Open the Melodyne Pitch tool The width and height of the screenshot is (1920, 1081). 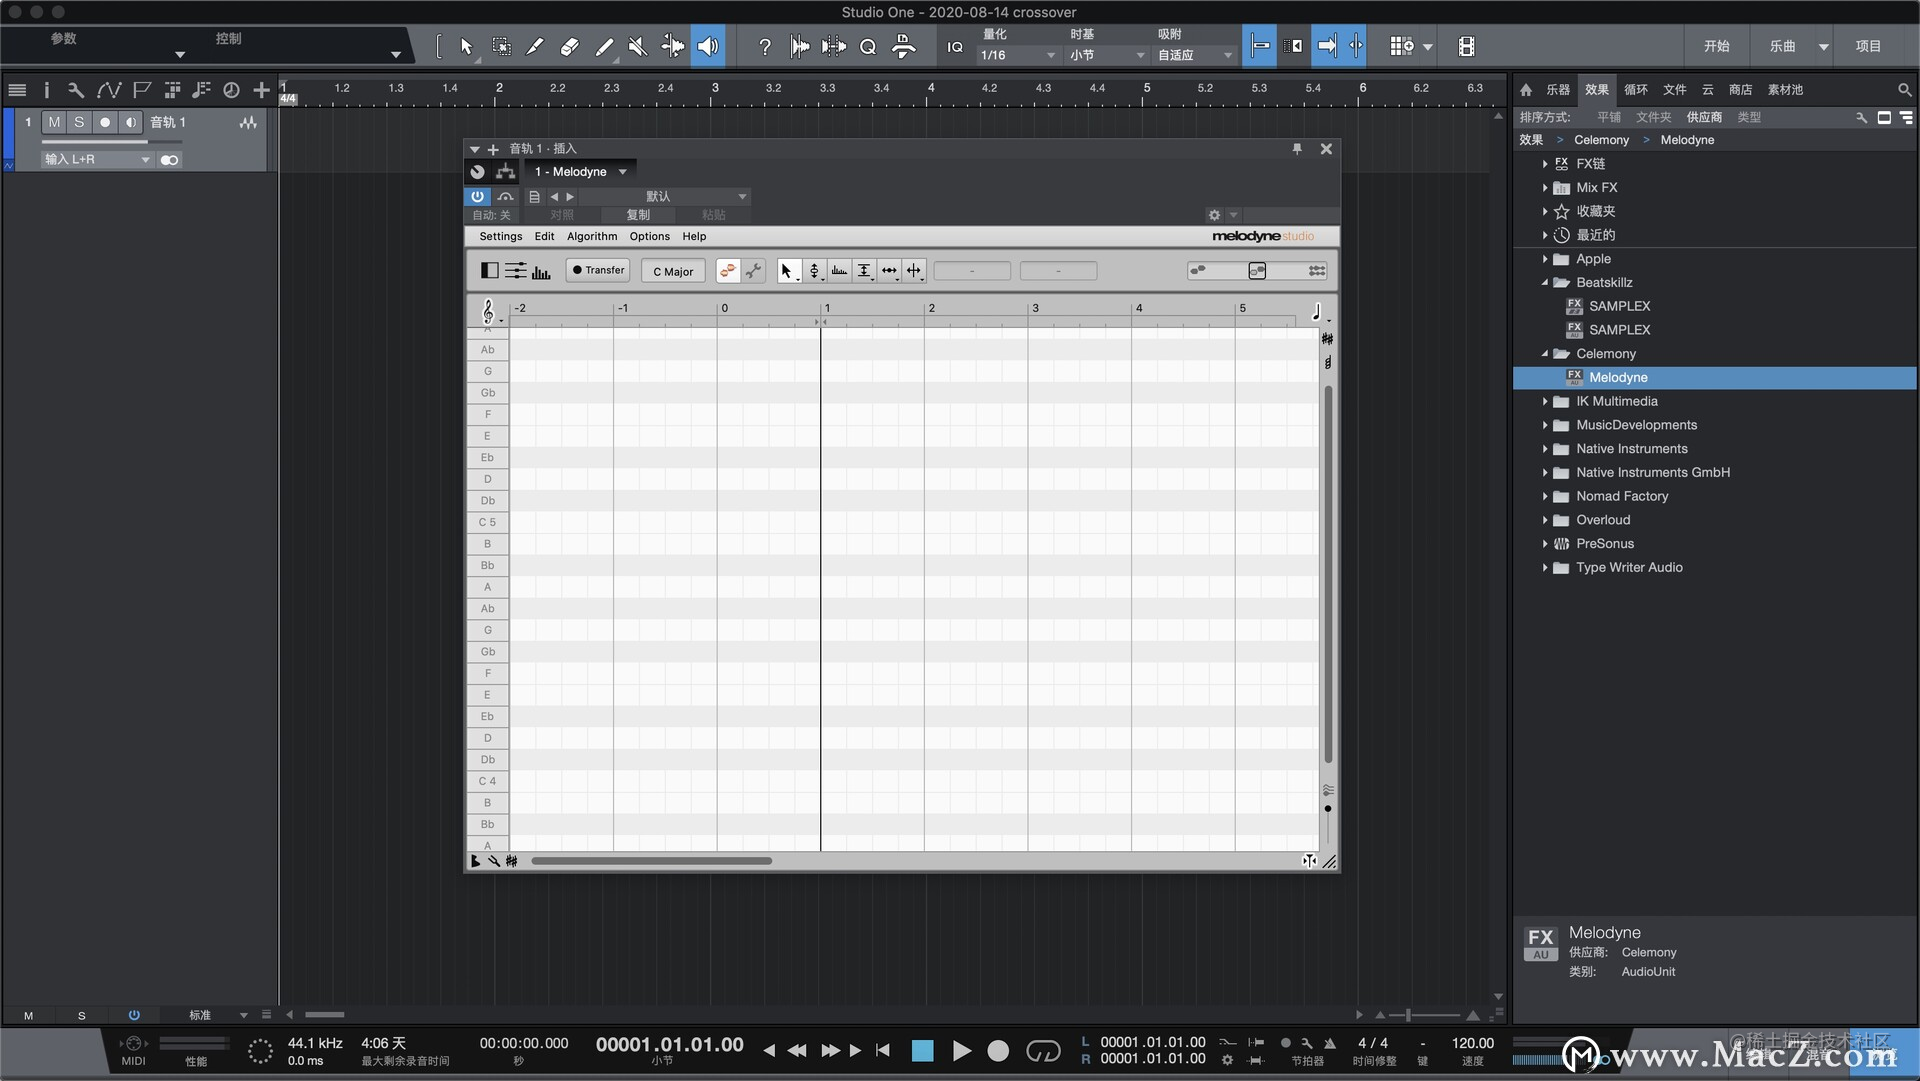[814, 270]
